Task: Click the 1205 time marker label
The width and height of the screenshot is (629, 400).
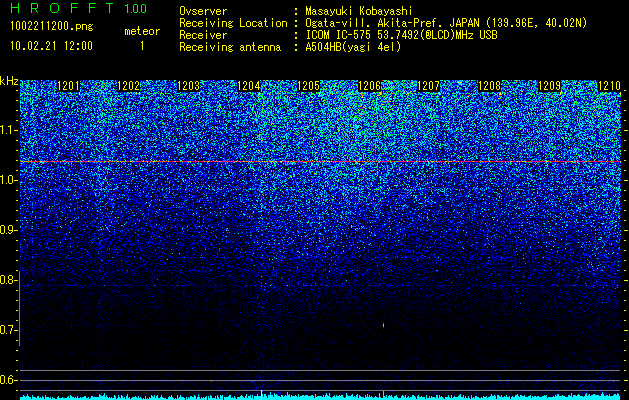Action: click(x=309, y=86)
